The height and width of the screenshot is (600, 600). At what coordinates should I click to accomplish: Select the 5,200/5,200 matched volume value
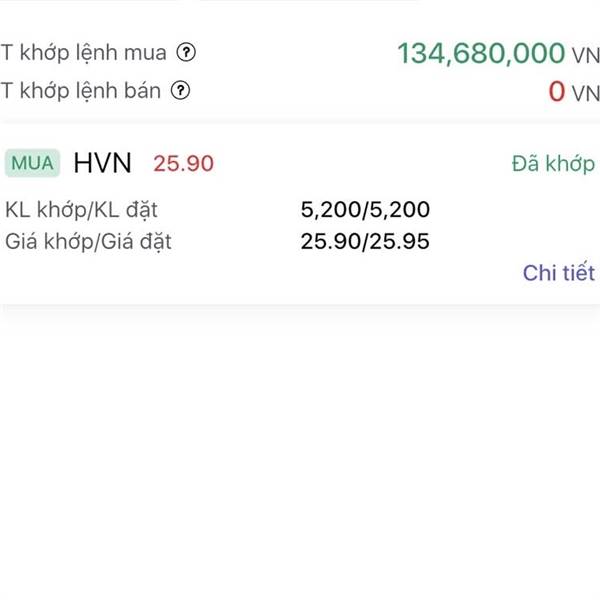(365, 210)
